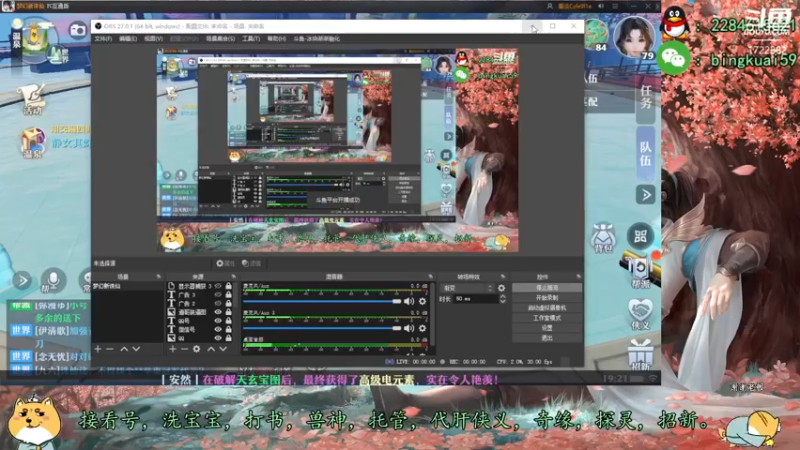Toggle lock on 微信号 source
The width and height of the screenshot is (800, 450).
tap(229, 330)
